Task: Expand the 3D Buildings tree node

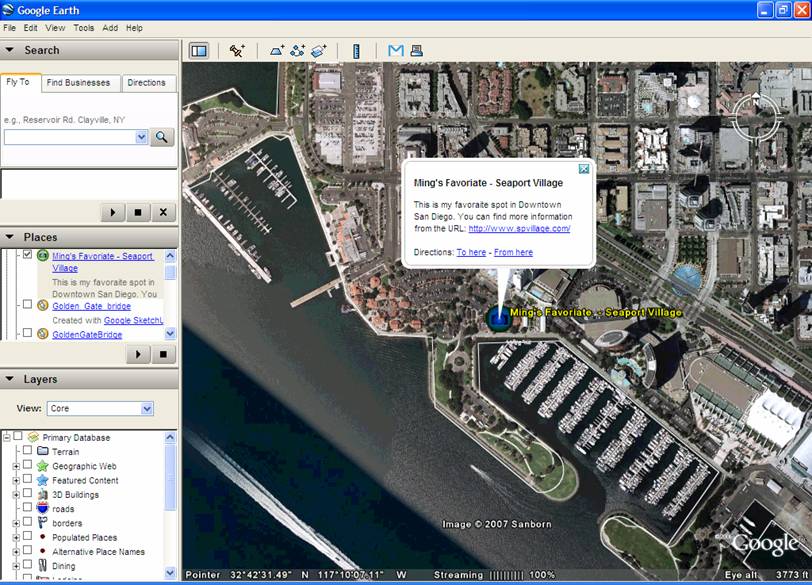Action: (x=16, y=495)
